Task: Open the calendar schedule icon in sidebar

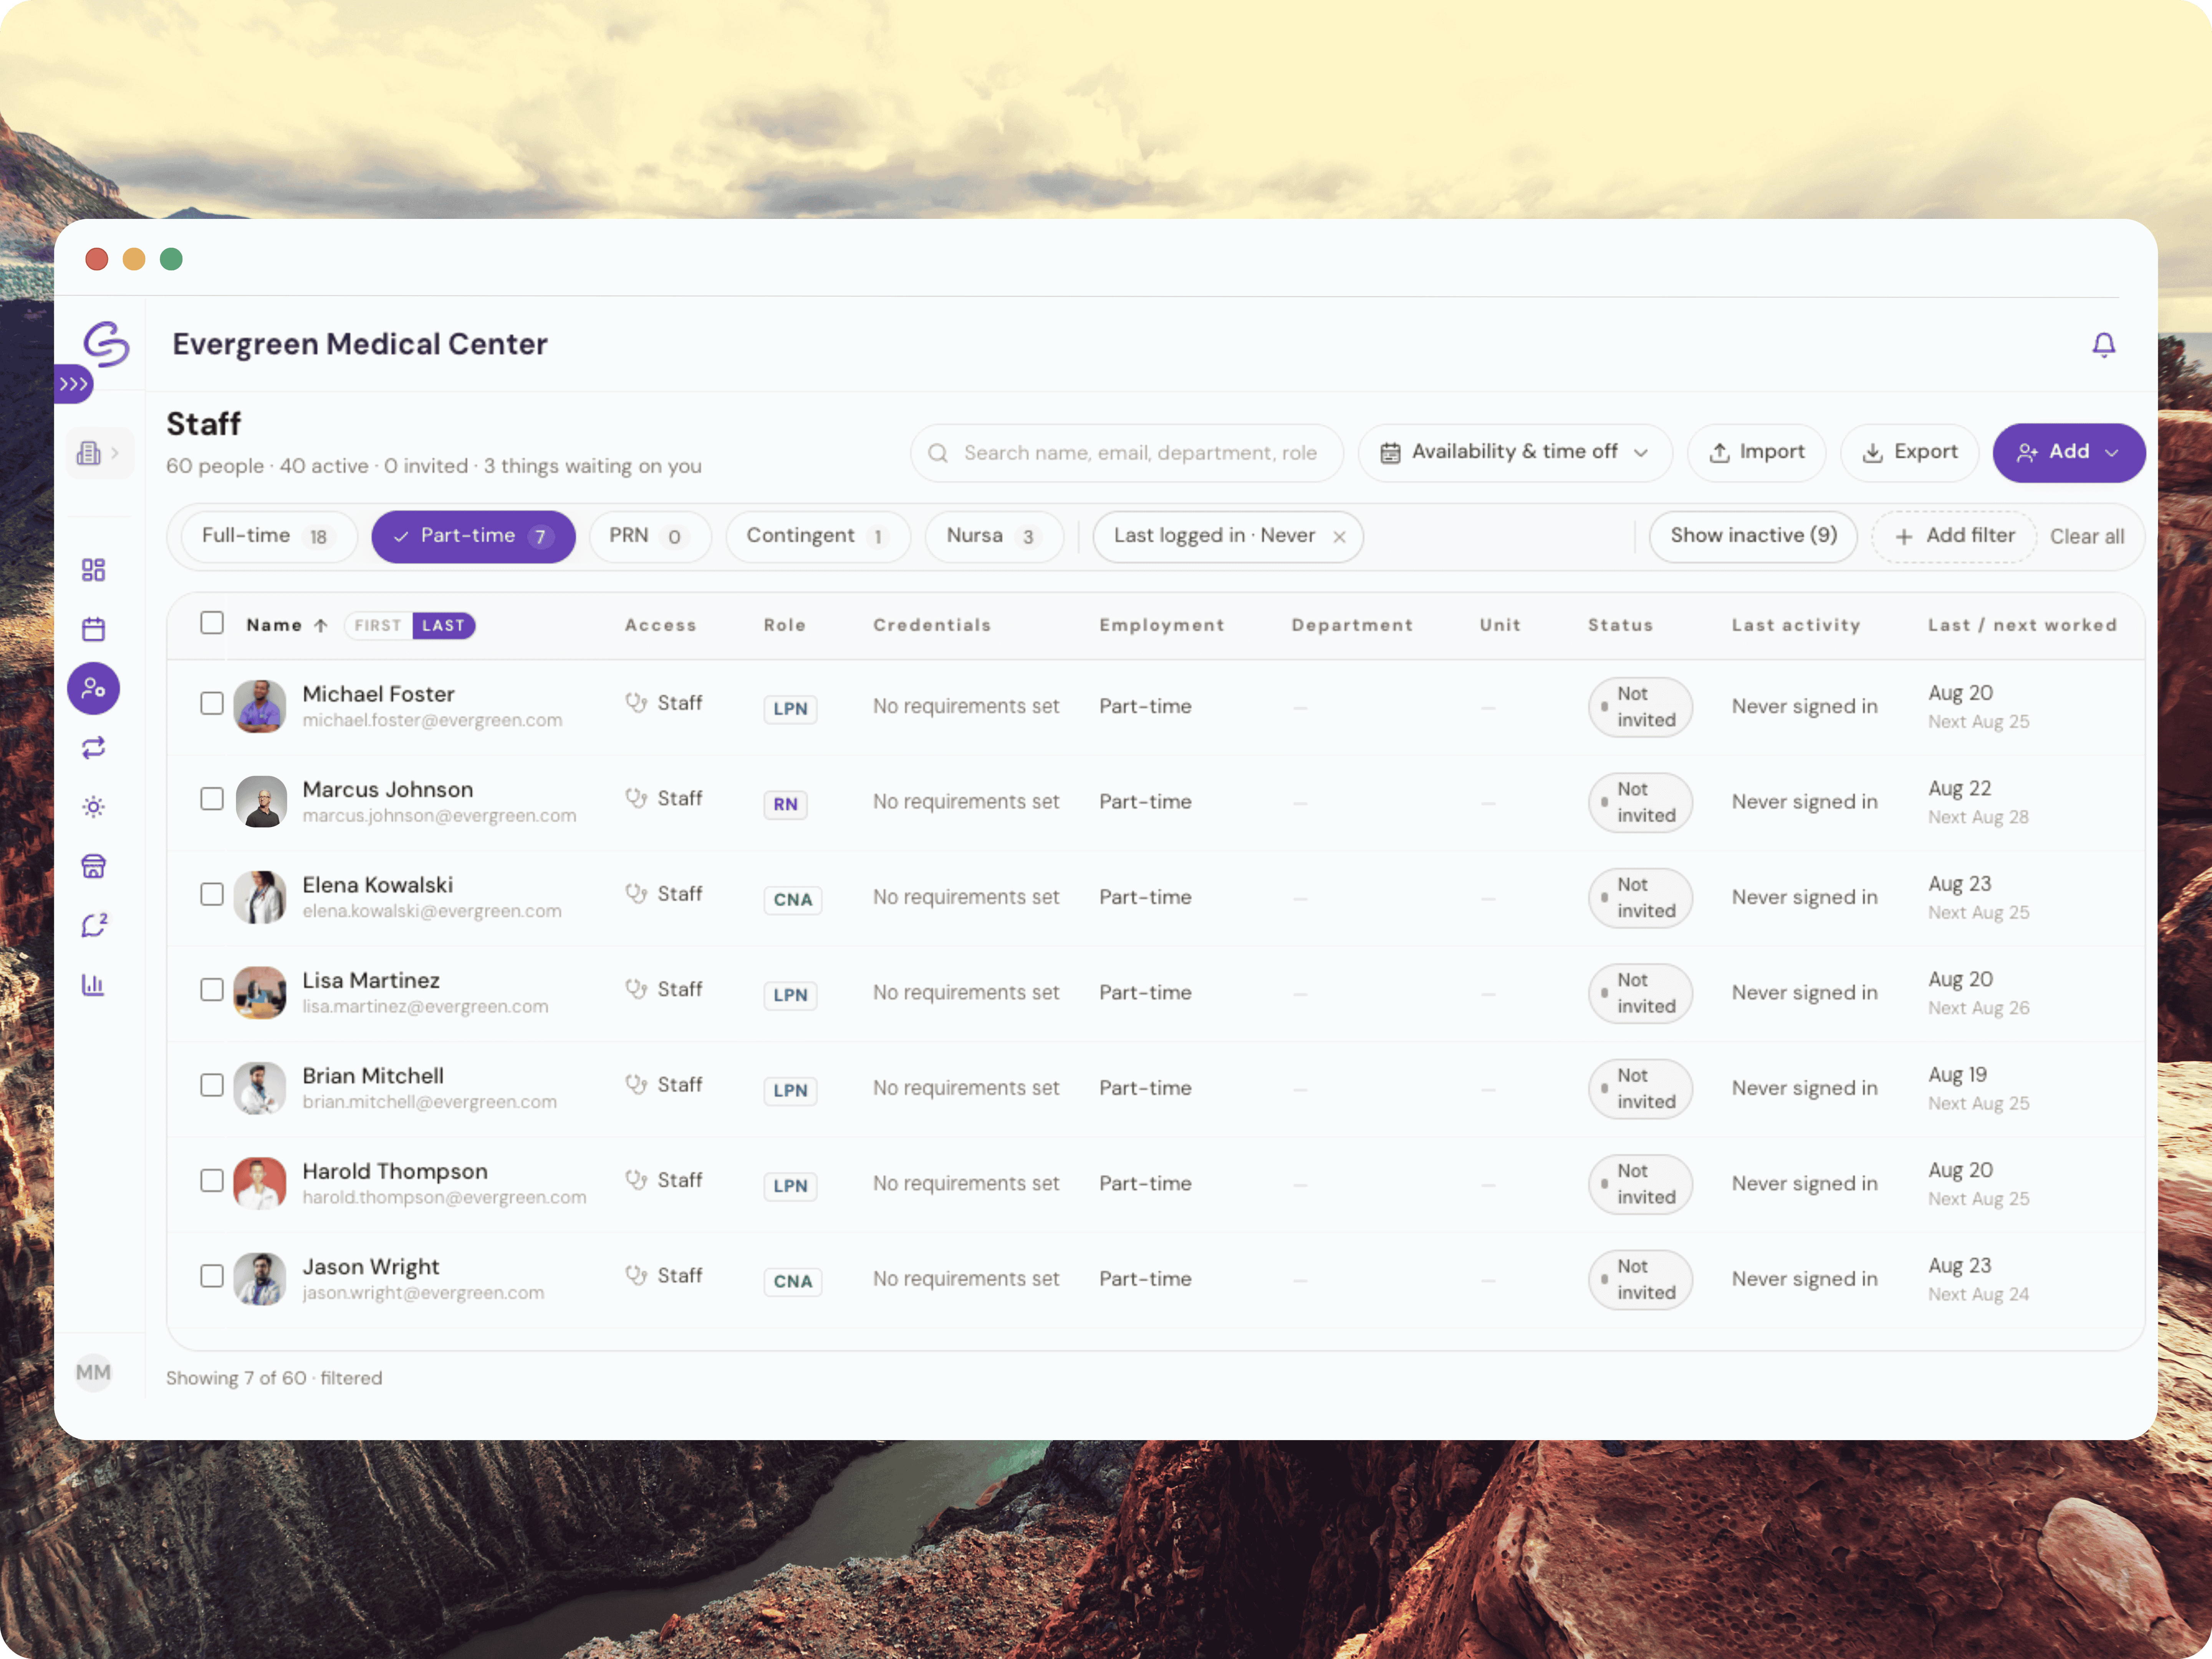Action: [93, 629]
